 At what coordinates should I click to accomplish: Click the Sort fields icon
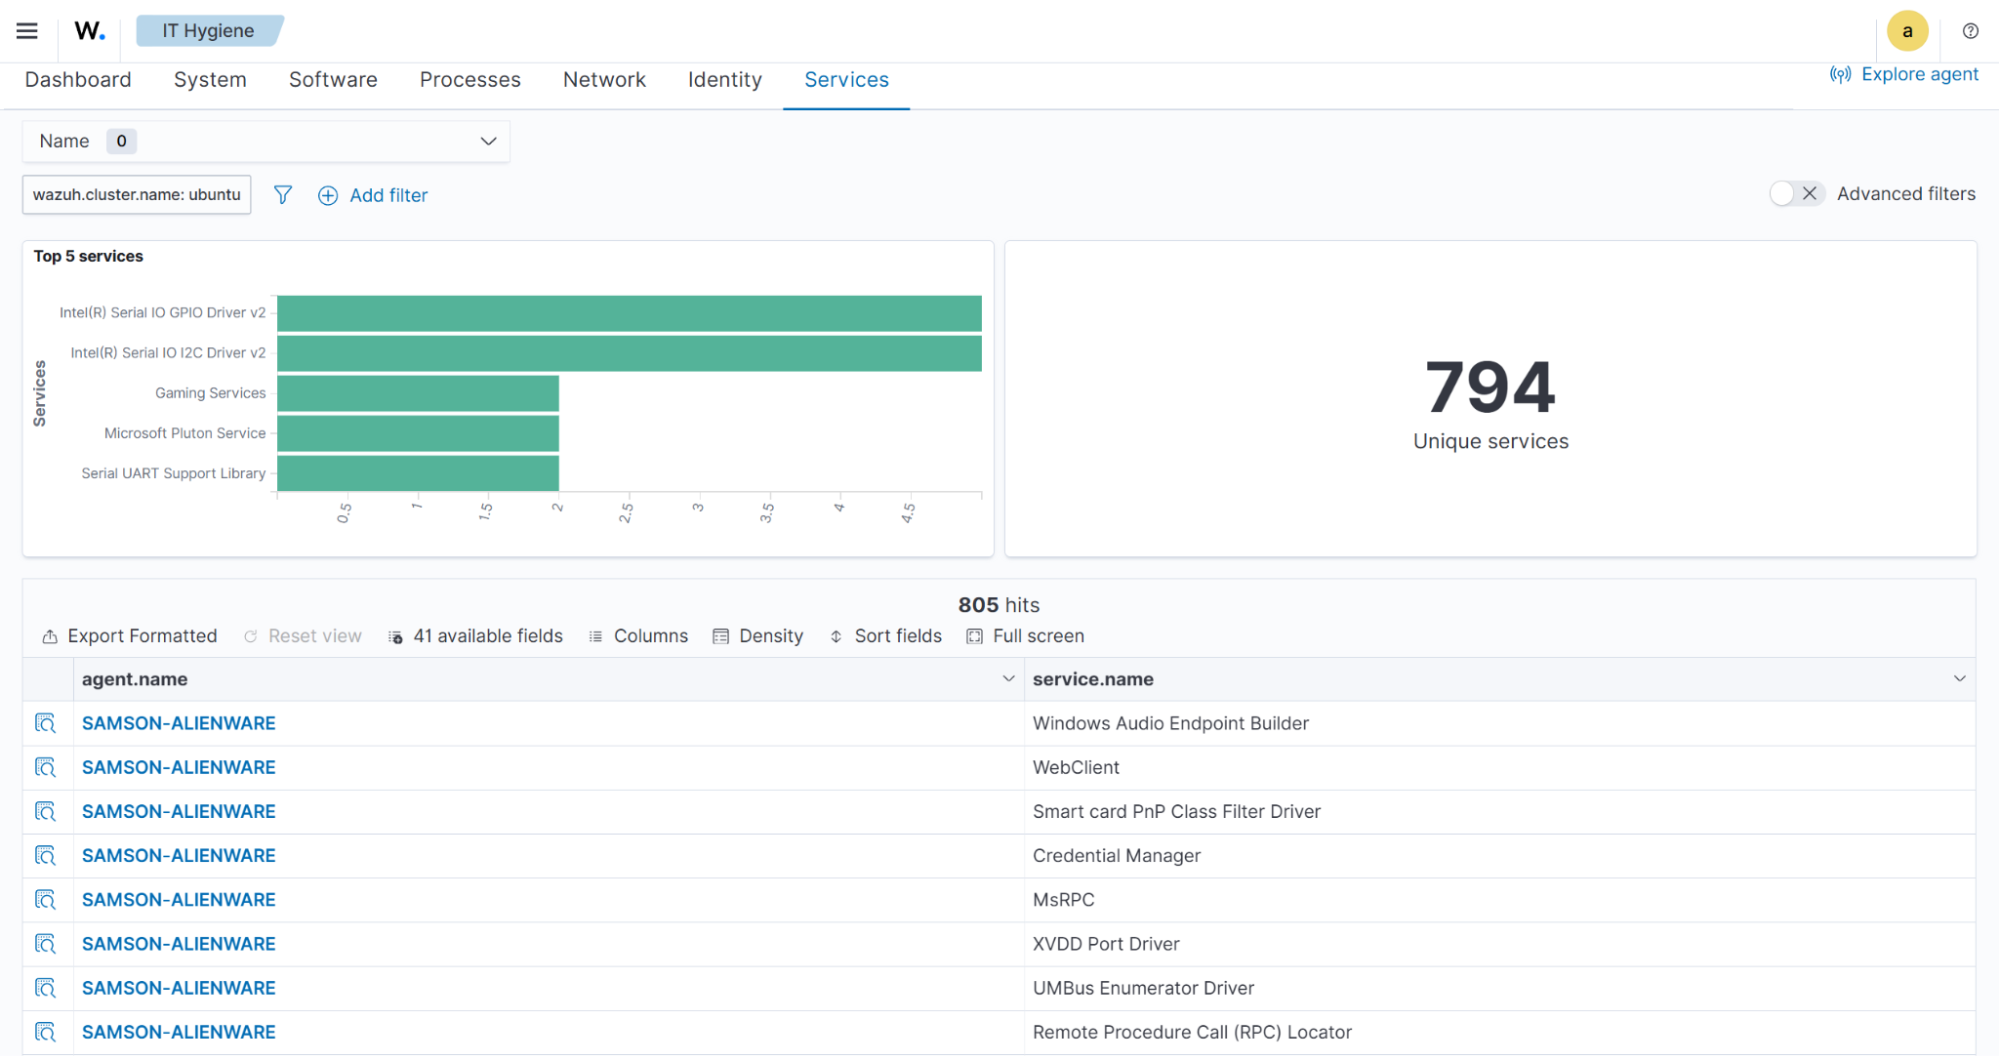click(835, 636)
